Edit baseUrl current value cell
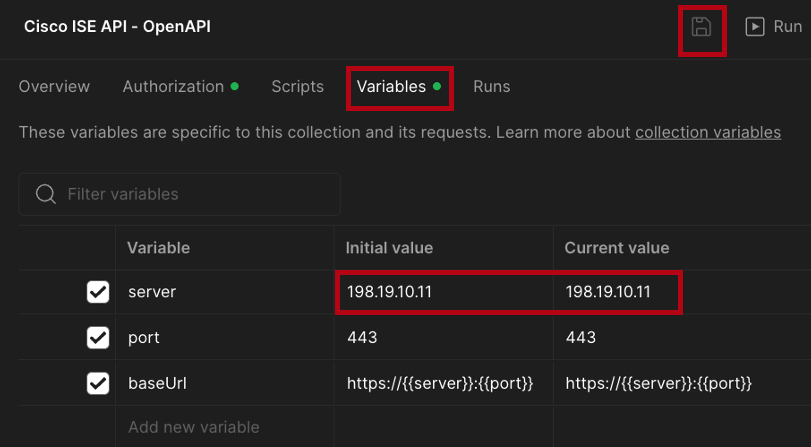 click(682, 383)
